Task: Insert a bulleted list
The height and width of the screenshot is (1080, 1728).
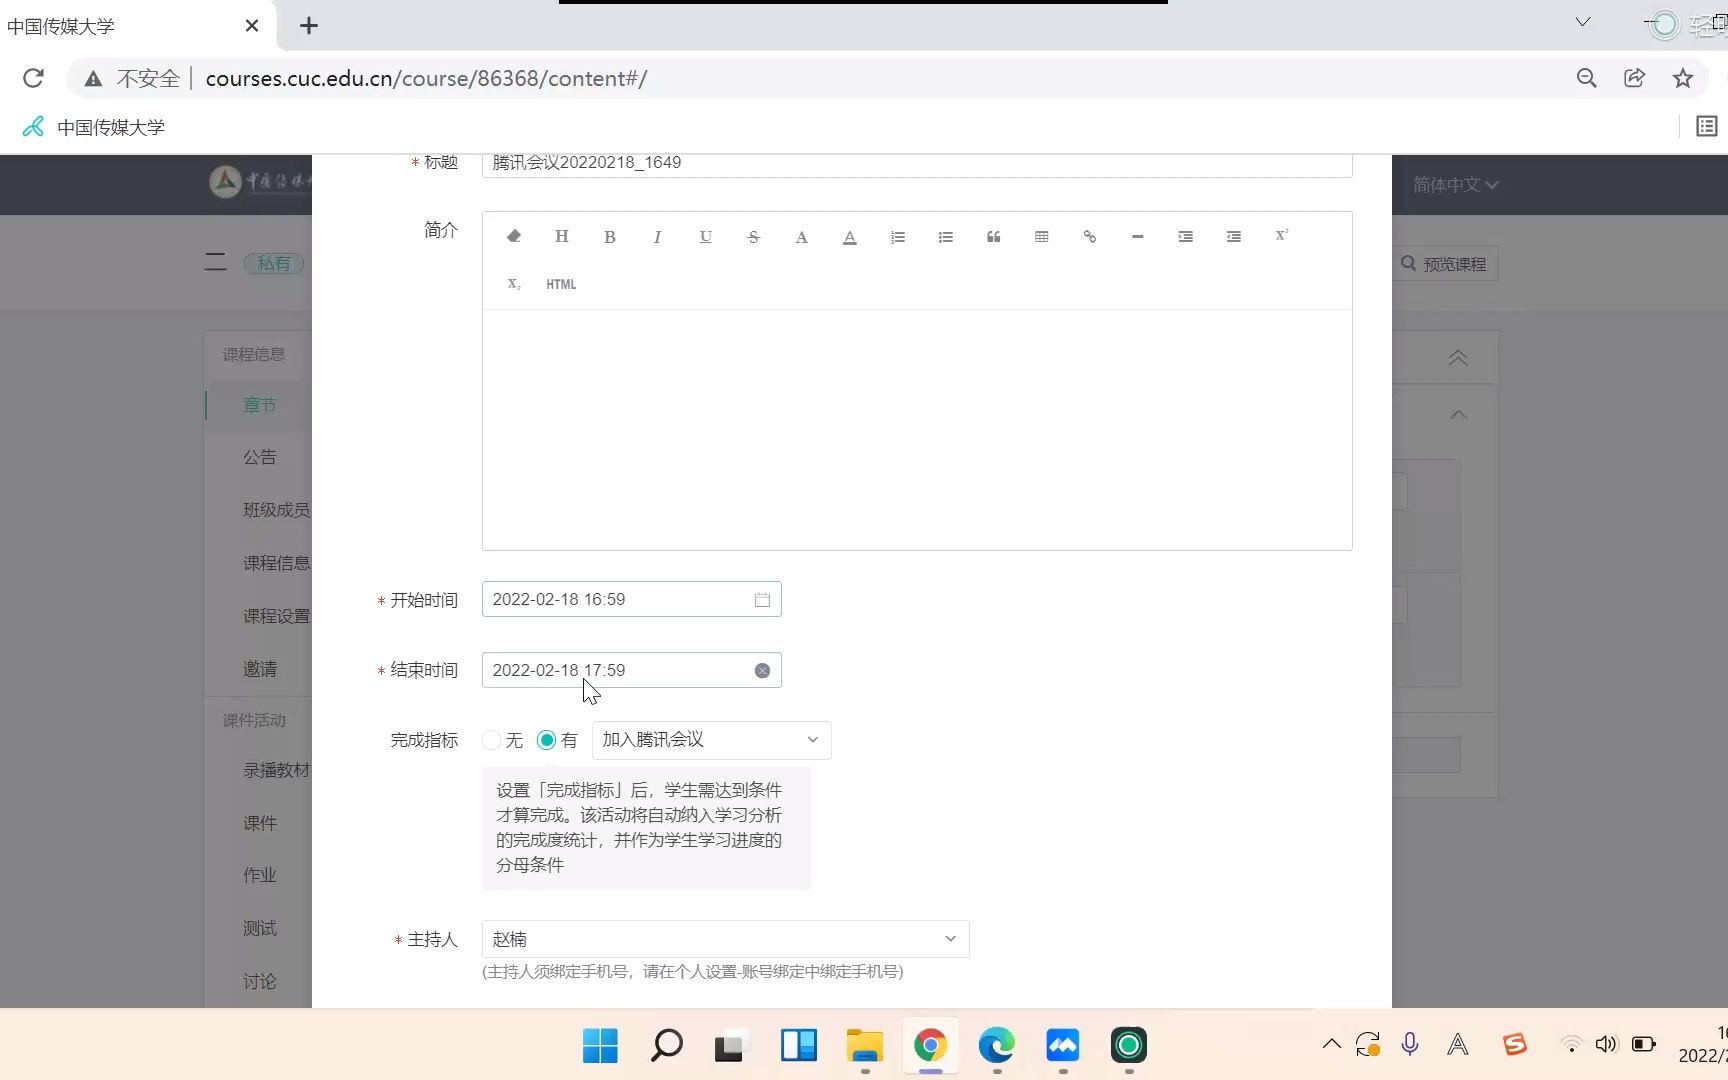Action: (946, 237)
